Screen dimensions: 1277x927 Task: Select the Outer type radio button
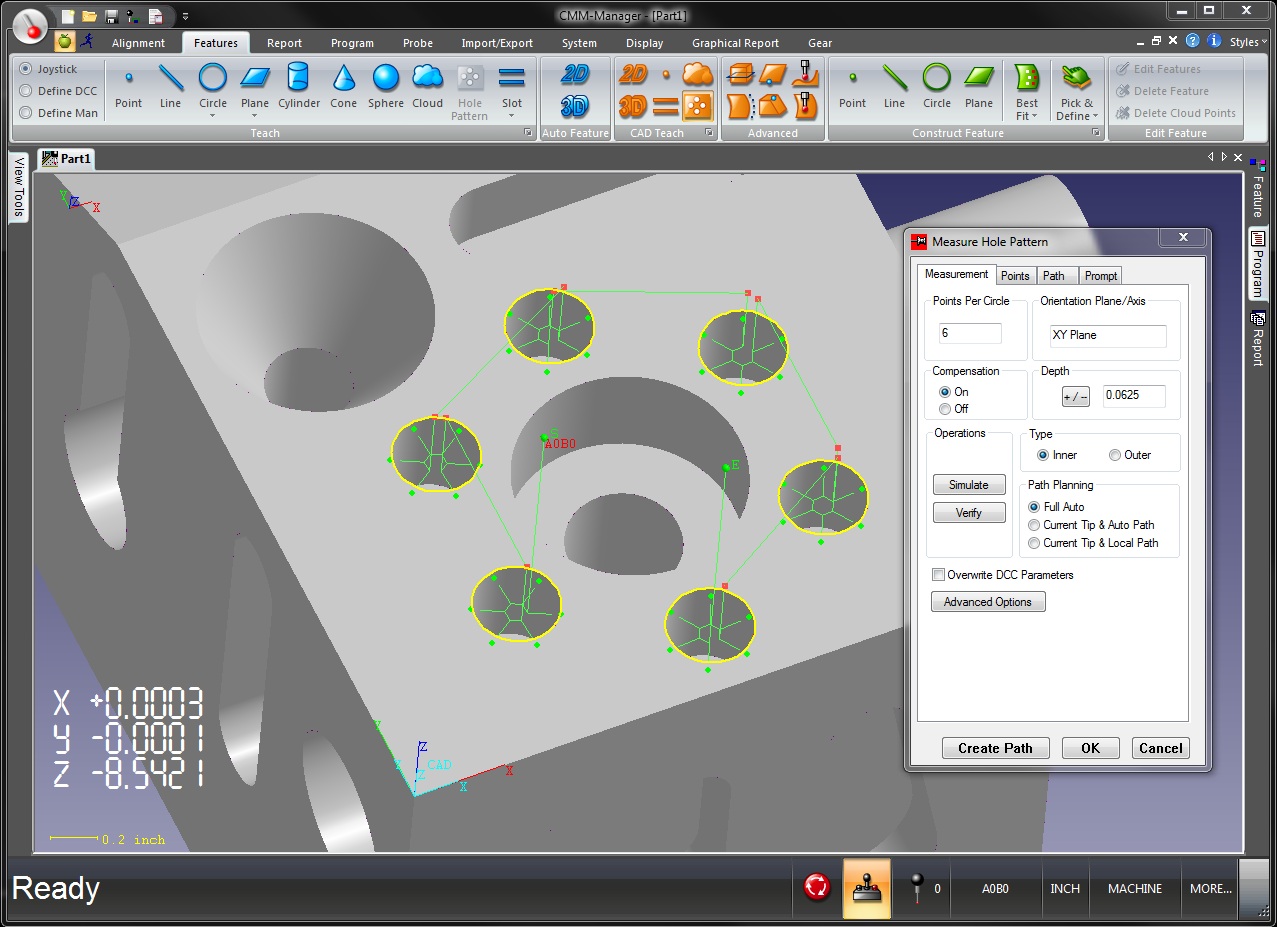pyautogui.click(x=1115, y=455)
